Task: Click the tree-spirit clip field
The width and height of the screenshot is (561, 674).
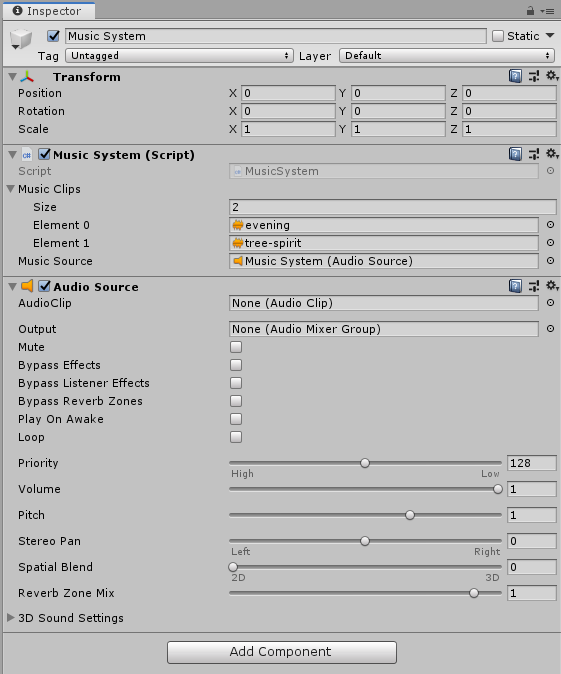Action: pos(383,243)
